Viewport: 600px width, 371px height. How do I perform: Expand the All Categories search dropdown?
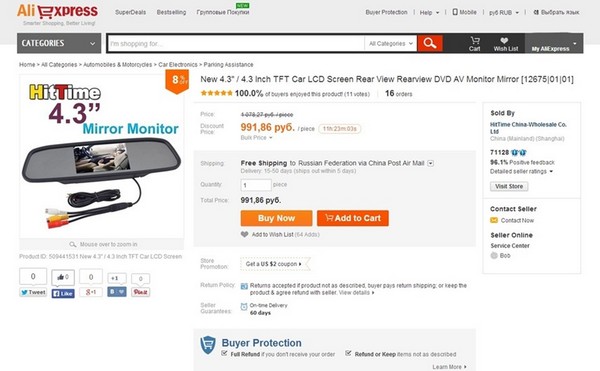(x=391, y=44)
